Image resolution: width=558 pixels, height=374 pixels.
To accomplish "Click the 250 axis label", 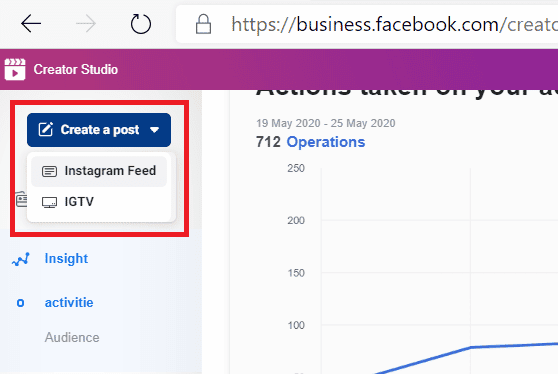I will coord(296,168).
